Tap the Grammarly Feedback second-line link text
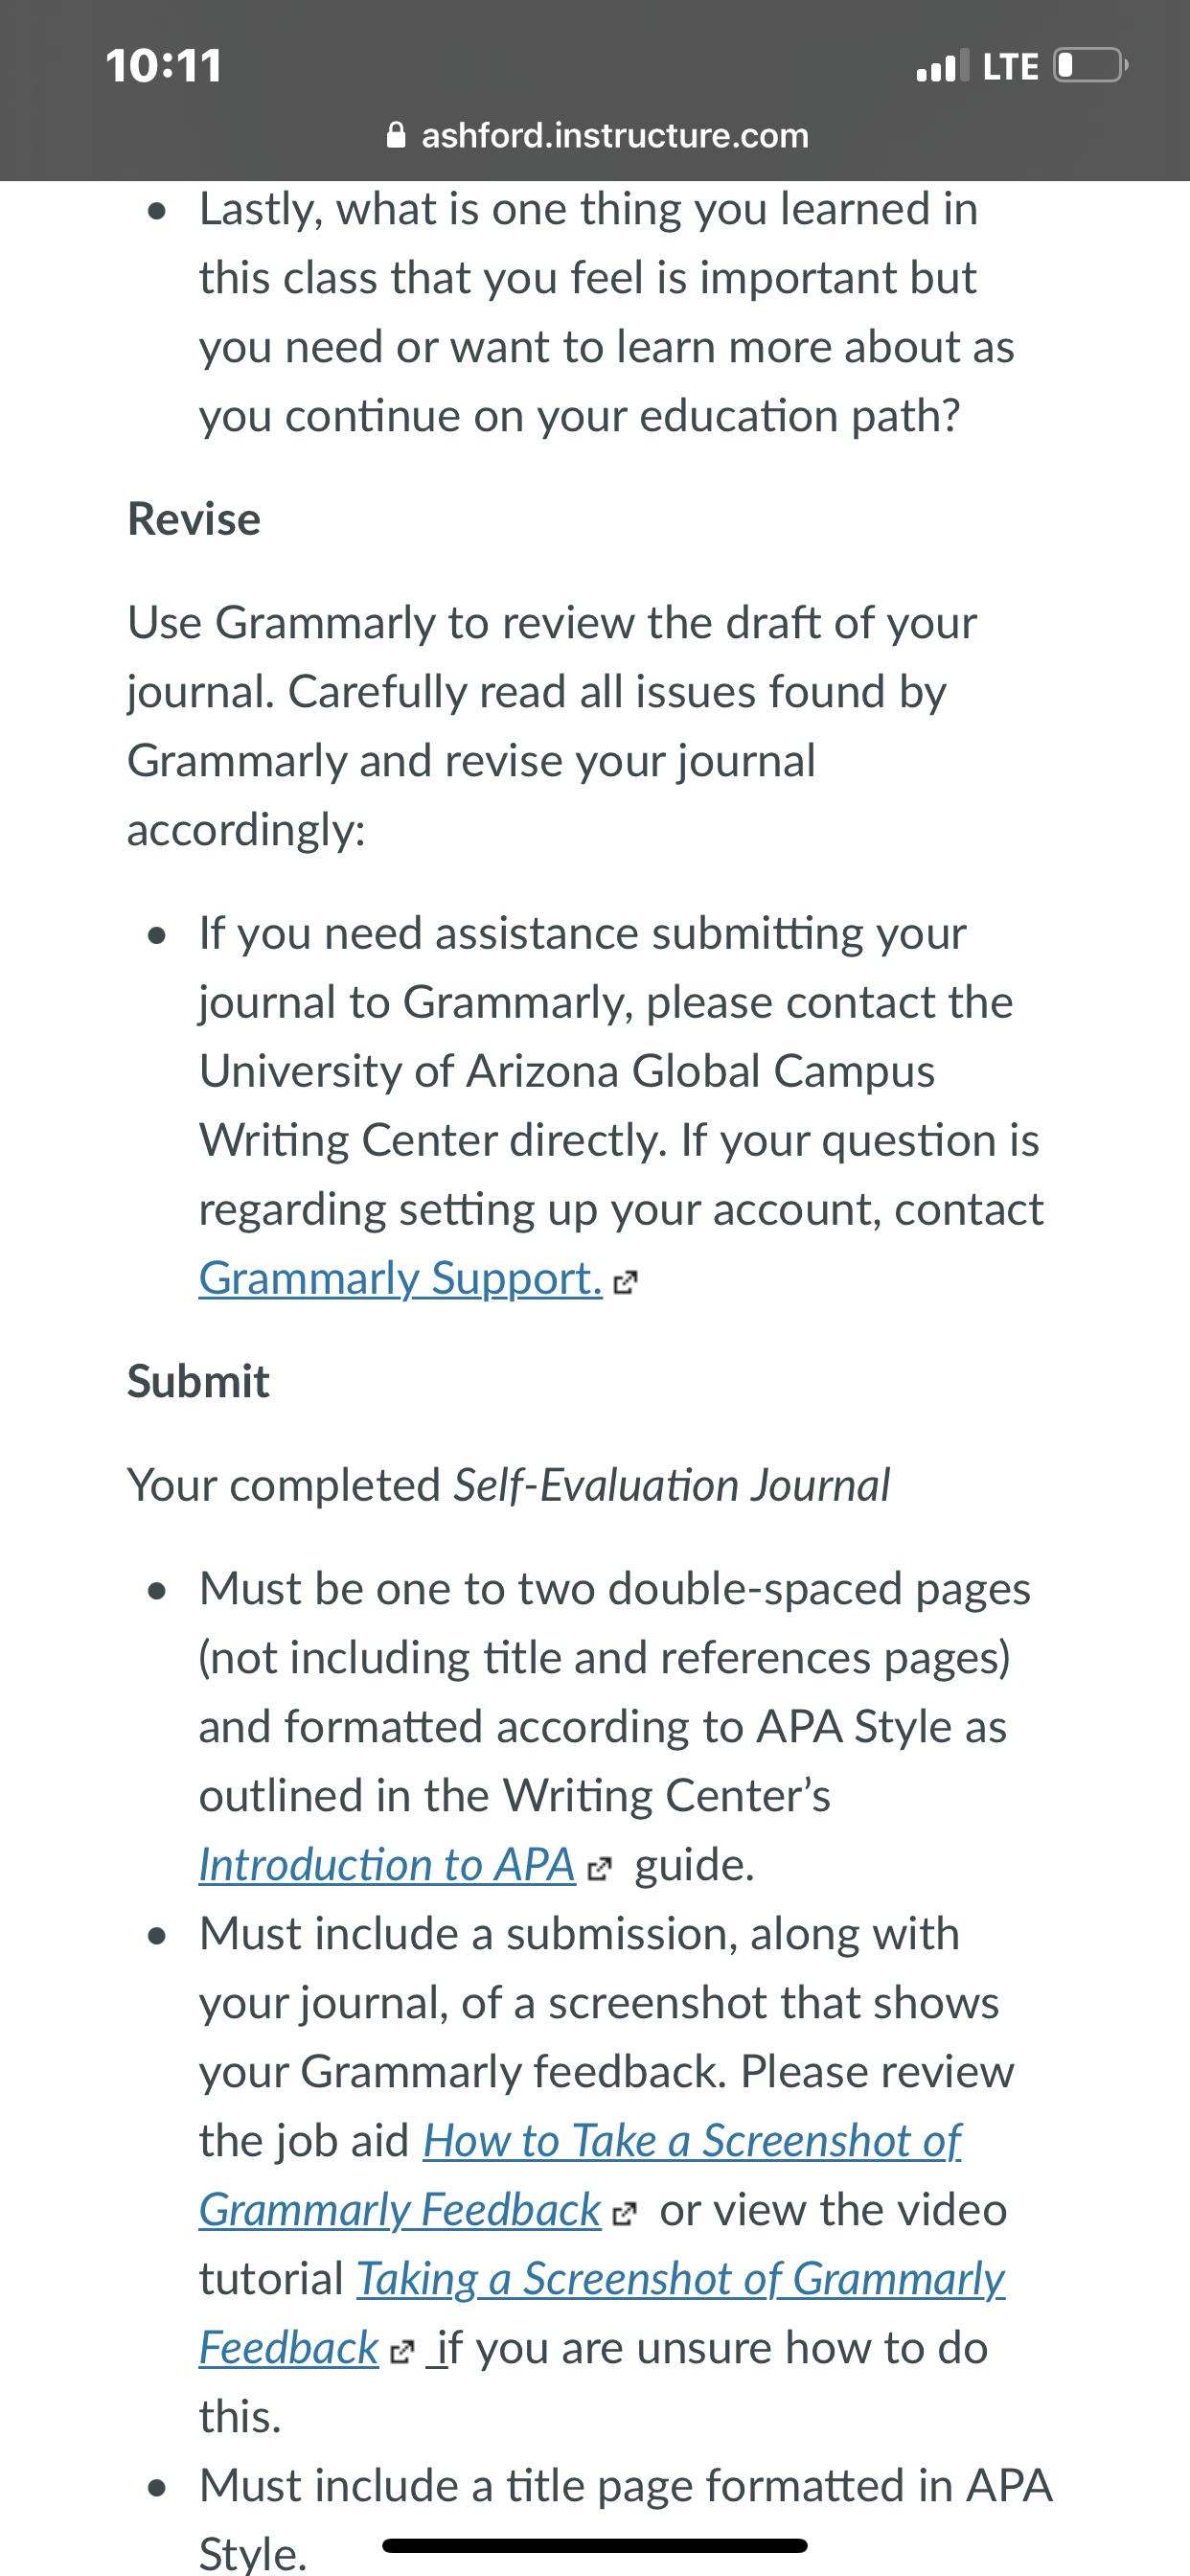 point(400,2210)
